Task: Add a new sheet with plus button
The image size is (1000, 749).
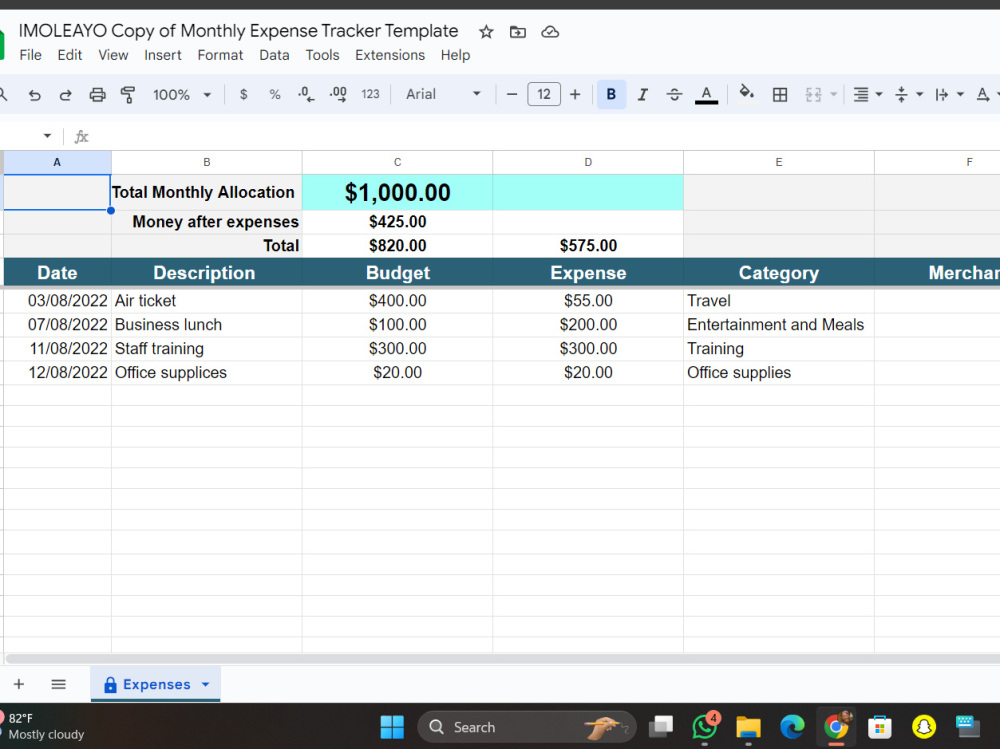Action: (19, 684)
